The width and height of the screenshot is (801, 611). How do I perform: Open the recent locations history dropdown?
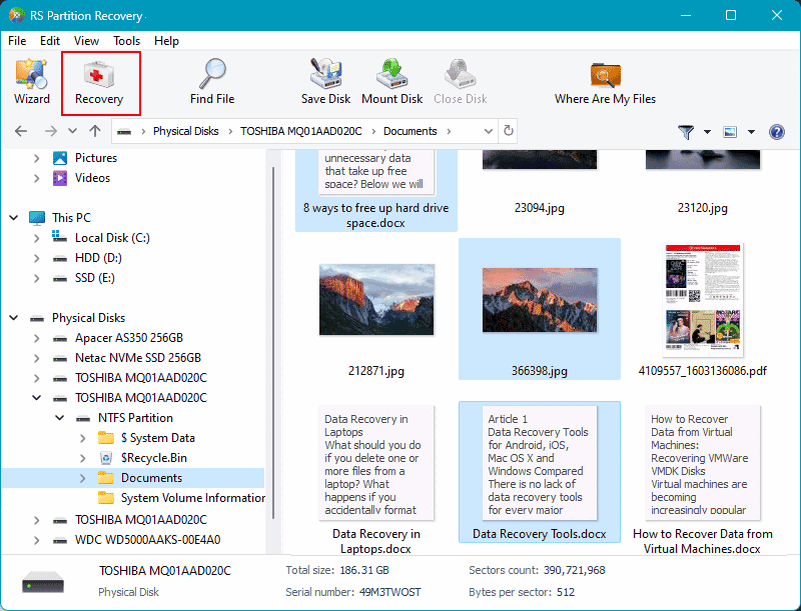click(x=73, y=131)
